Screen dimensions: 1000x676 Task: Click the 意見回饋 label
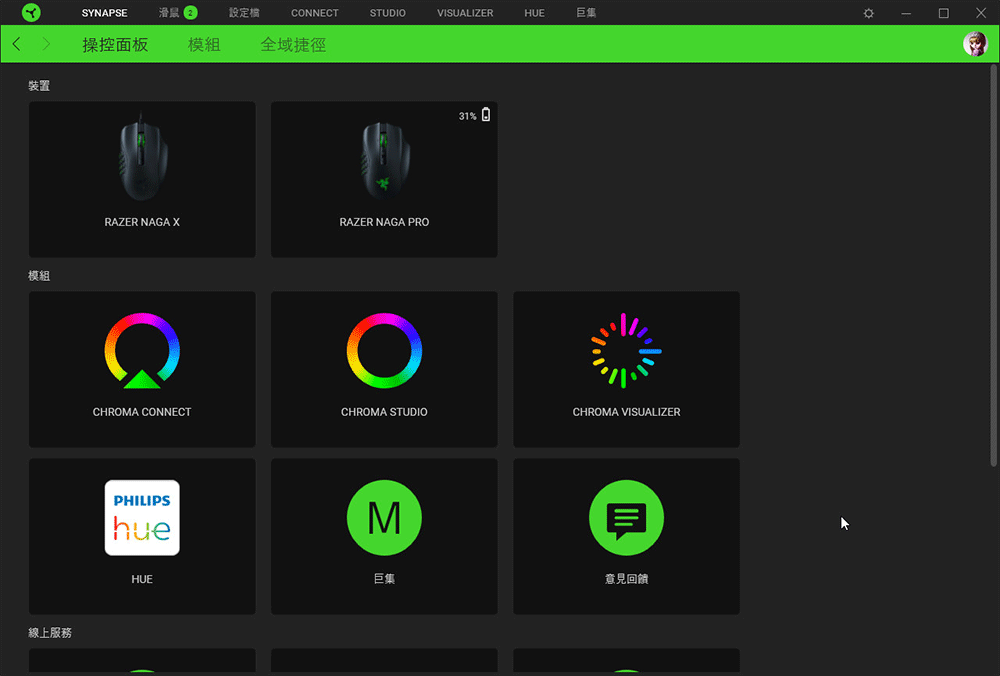626,579
